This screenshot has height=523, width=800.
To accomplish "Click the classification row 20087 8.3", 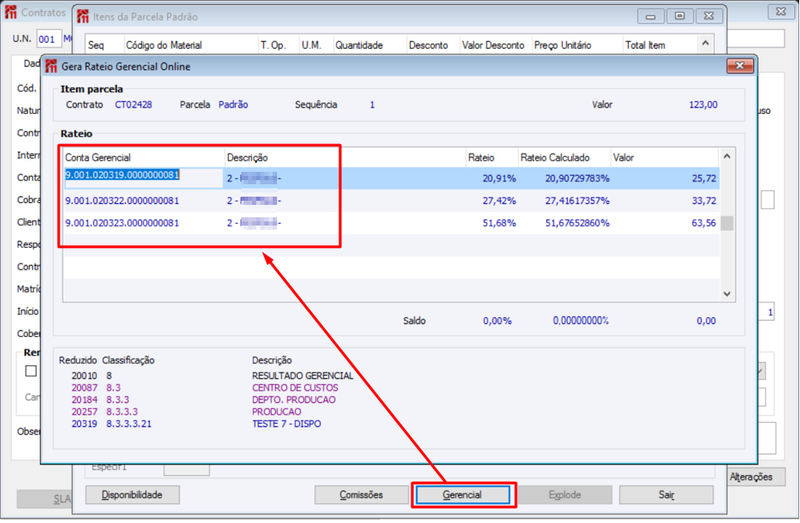I will pyautogui.click(x=204, y=388).
